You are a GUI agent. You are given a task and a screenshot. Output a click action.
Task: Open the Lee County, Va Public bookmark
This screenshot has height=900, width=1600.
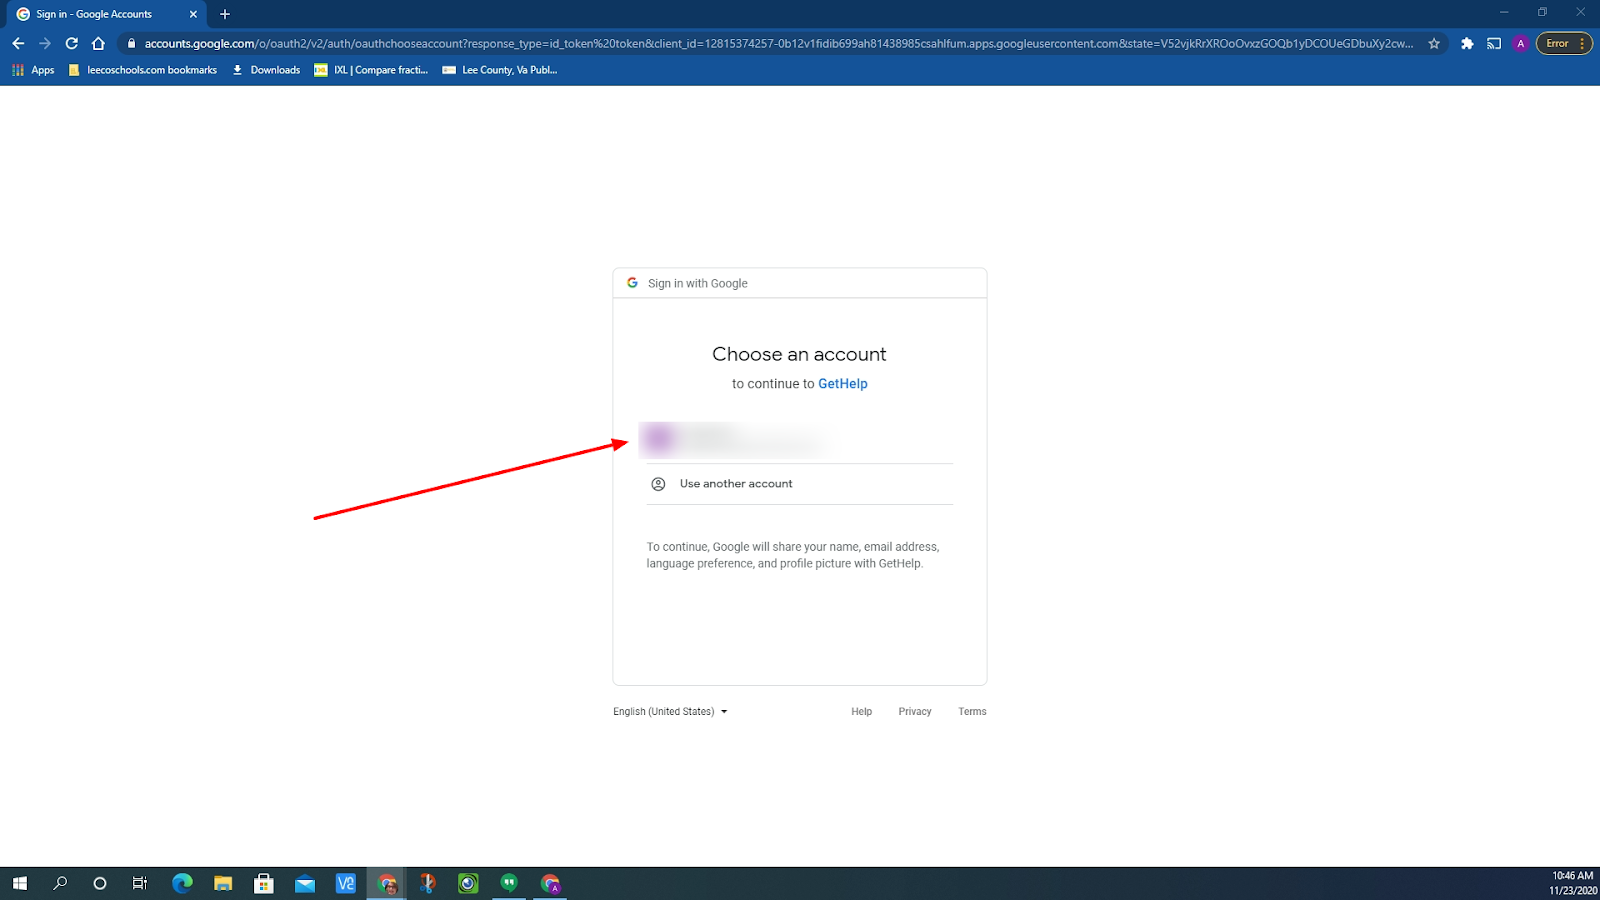pyautogui.click(x=500, y=70)
